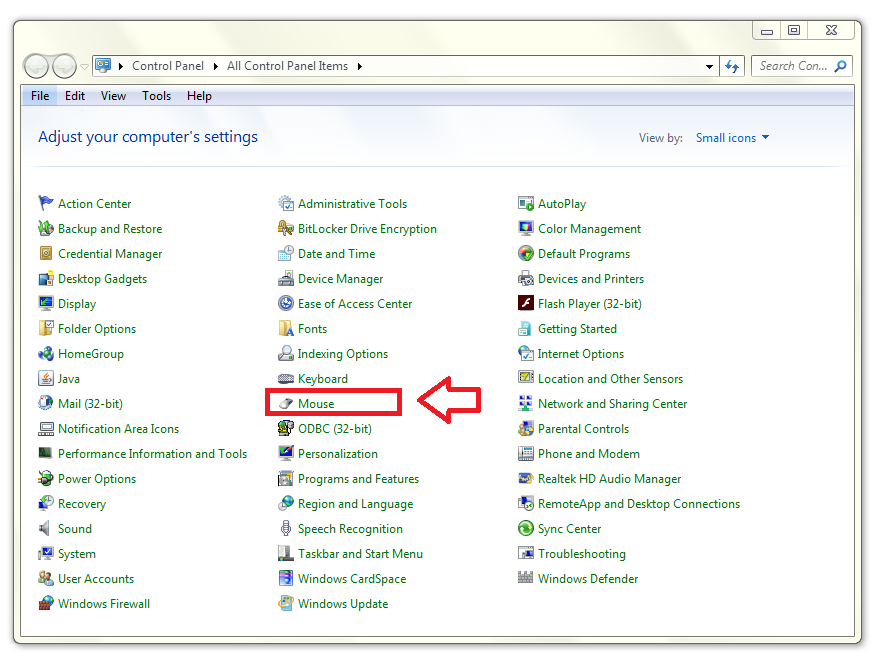Open the System link
Image resolution: width=874 pixels, height=657 pixels.
[x=77, y=553]
